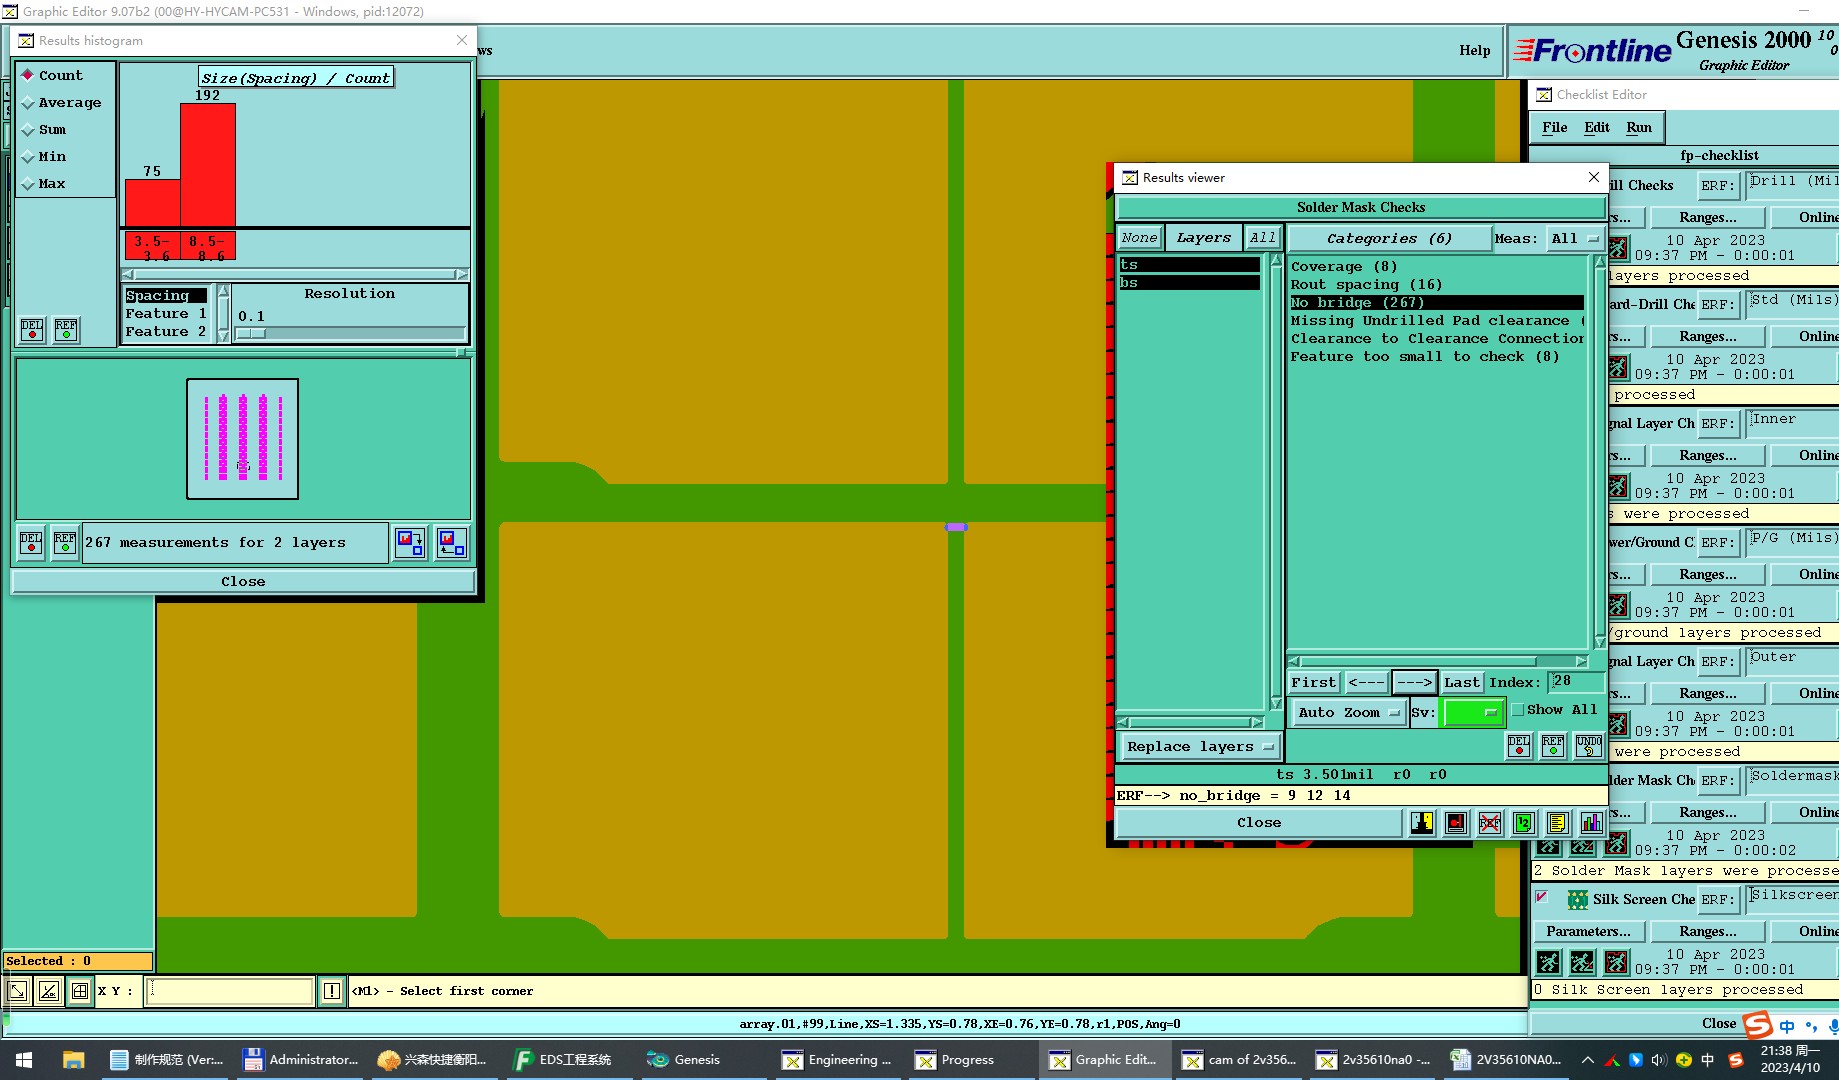
Task: Open yellow report note icon in Results viewer
Action: click(x=1558, y=822)
